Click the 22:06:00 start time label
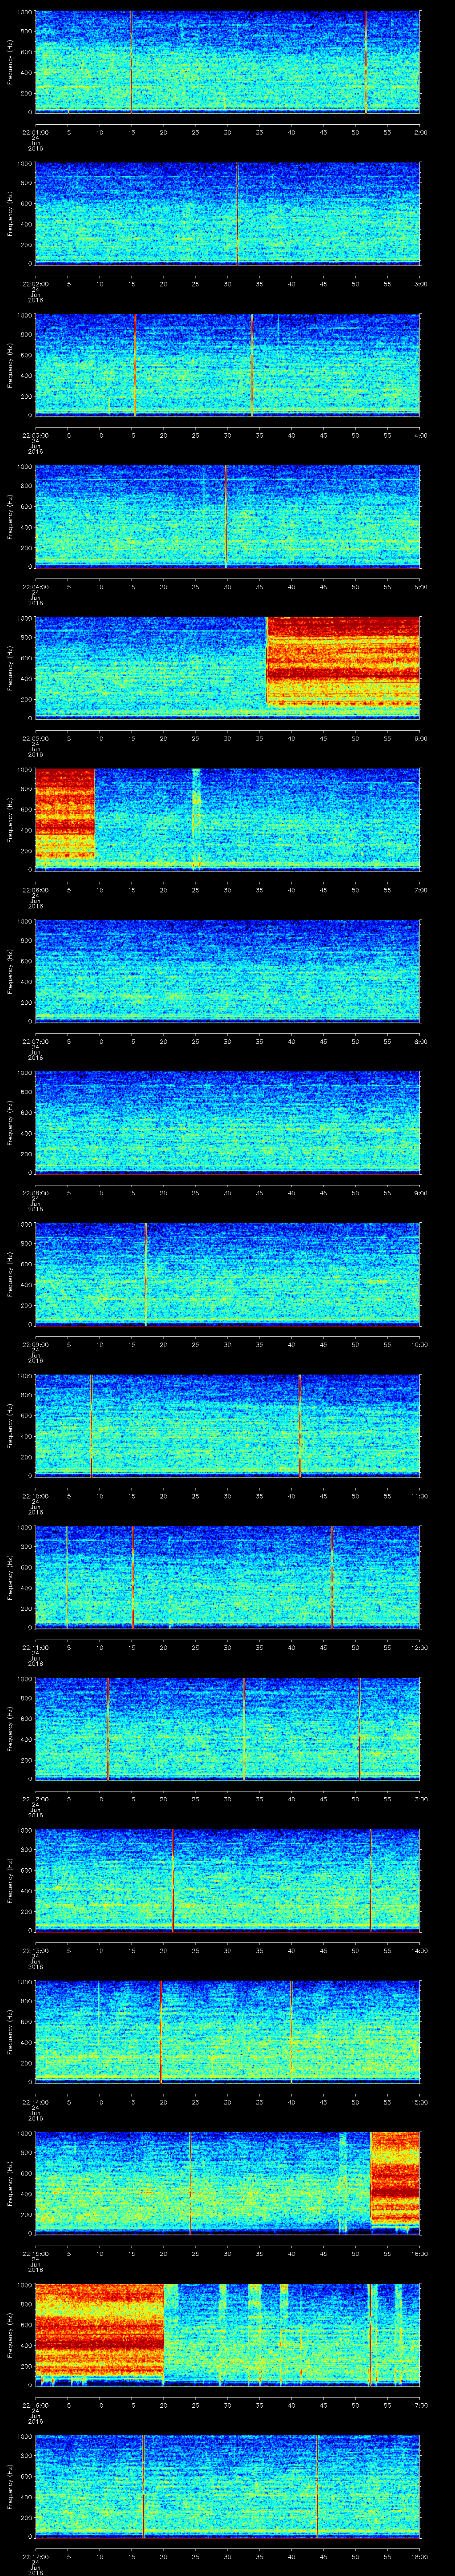Image resolution: width=455 pixels, height=2576 pixels. (x=35, y=890)
